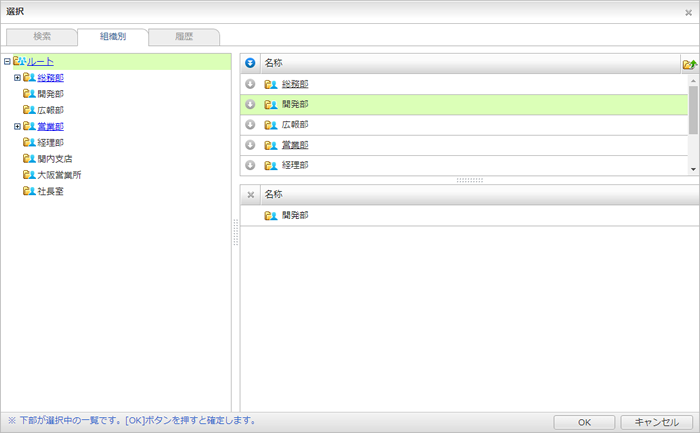Click the down-arrow icon beside 営業部 row
This screenshot has height=433, width=700.
[250, 145]
